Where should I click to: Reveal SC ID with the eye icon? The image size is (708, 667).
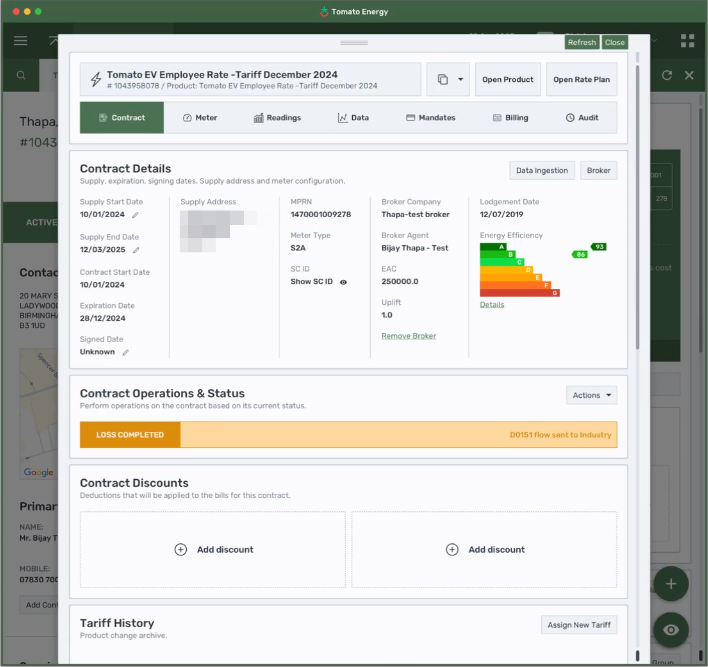tap(343, 282)
